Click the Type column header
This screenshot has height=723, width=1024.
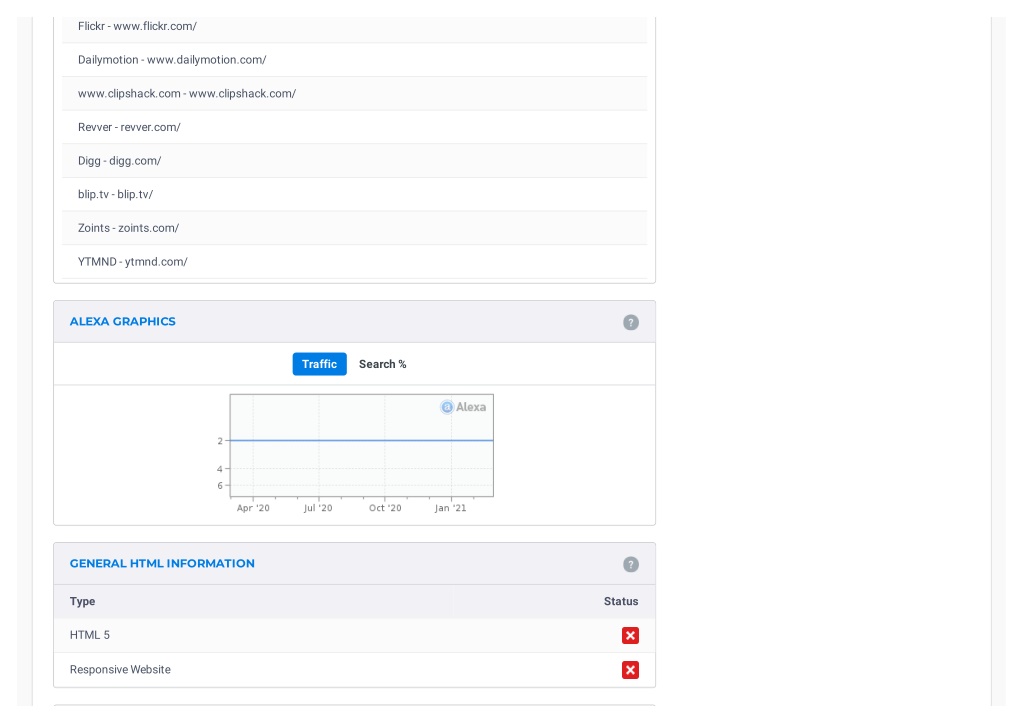click(x=82, y=602)
